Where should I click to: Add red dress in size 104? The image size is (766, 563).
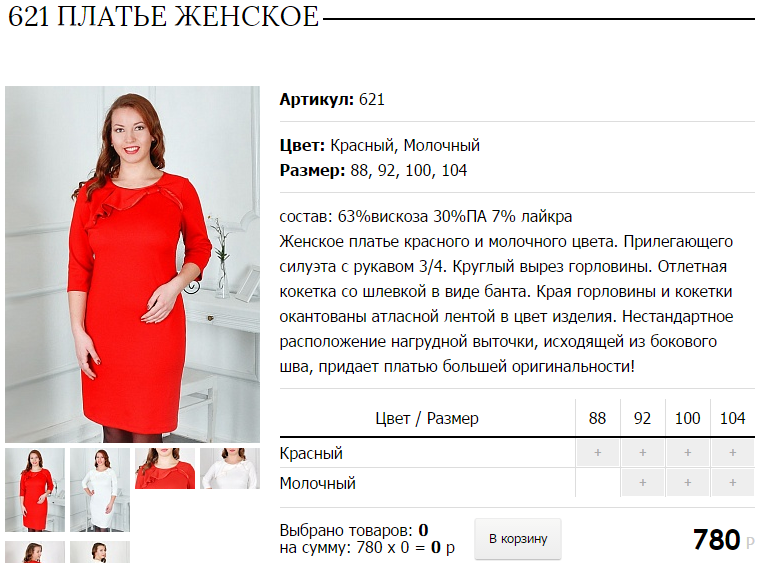(x=732, y=453)
